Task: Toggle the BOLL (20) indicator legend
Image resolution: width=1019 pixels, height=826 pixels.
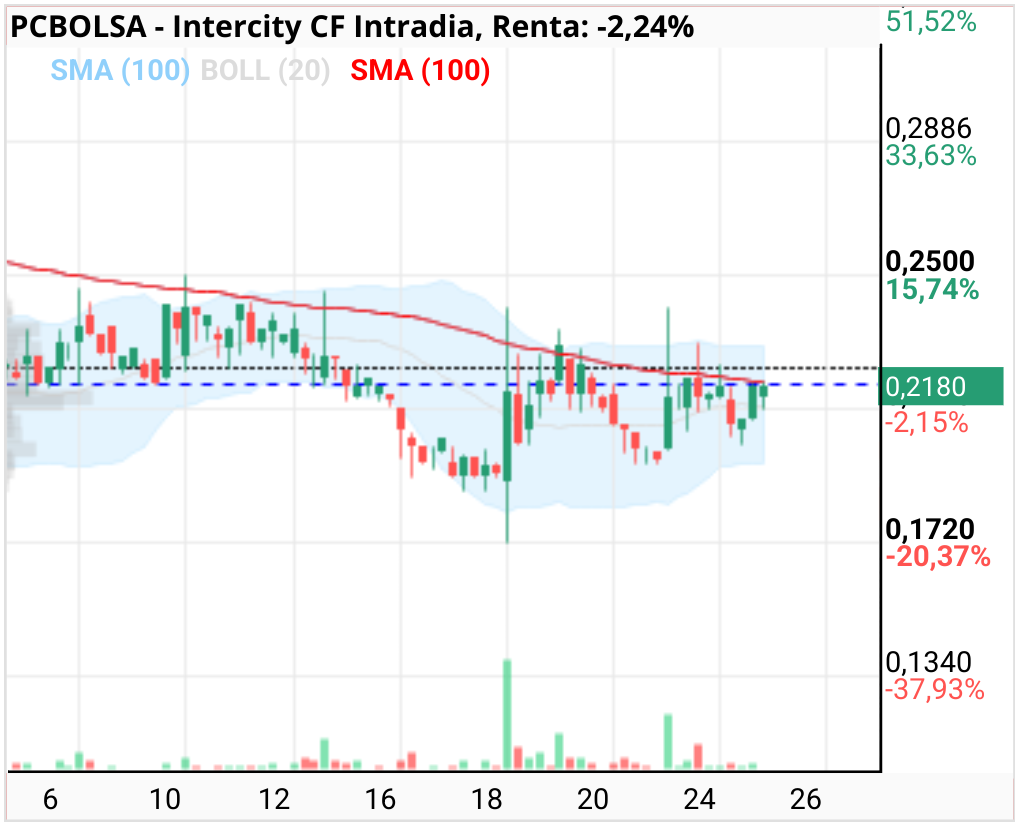Action: point(265,70)
